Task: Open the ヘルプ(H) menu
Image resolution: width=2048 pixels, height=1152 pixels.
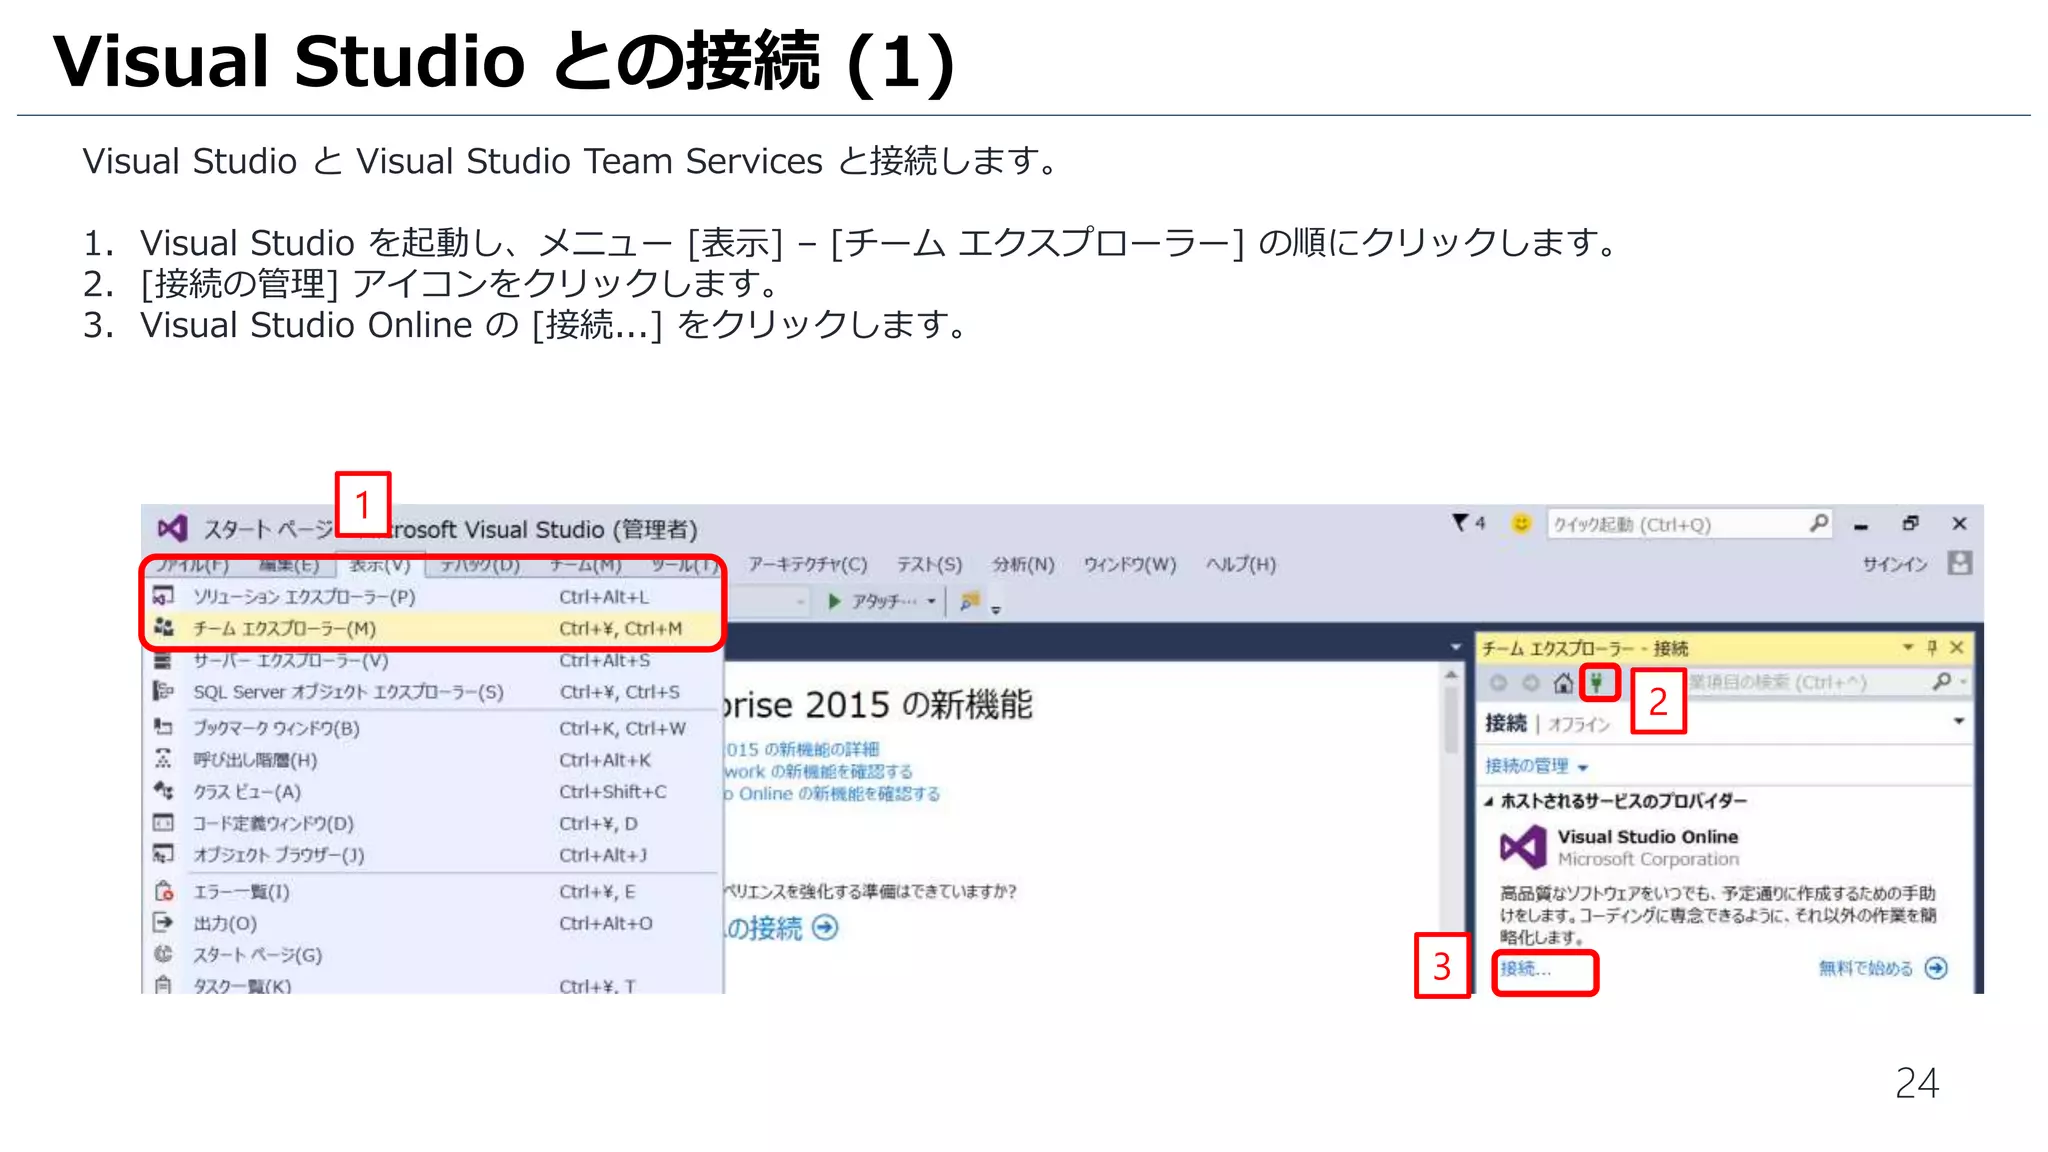Action: tap(1240, 564)
